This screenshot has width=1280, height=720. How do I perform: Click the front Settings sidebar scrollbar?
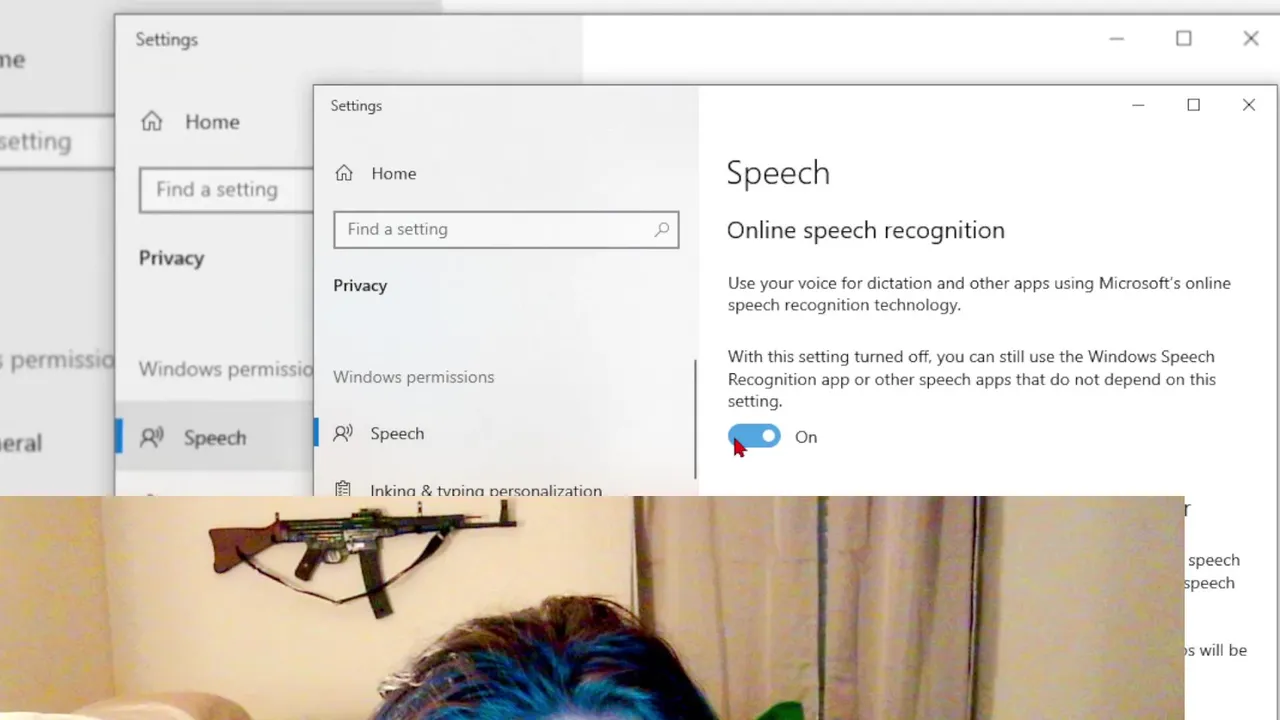pyautogui.click(x=696, y=420)
